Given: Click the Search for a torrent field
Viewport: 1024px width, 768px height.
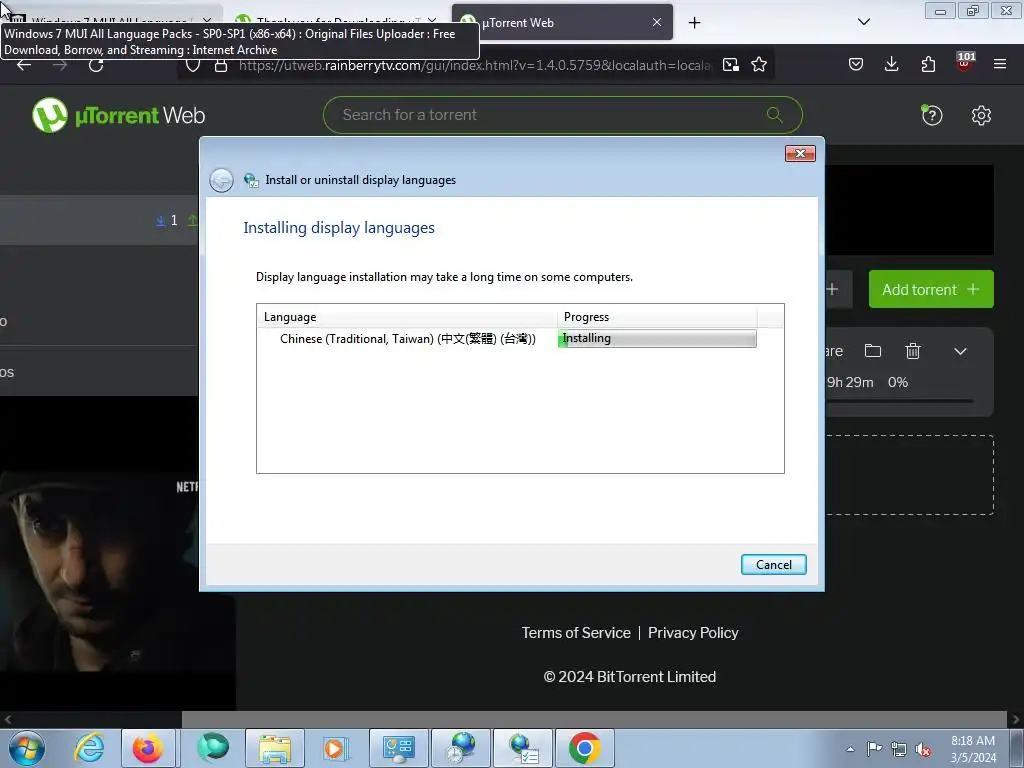Looking at the screenshot, I should pyautogui.click(x=562, y=115).
